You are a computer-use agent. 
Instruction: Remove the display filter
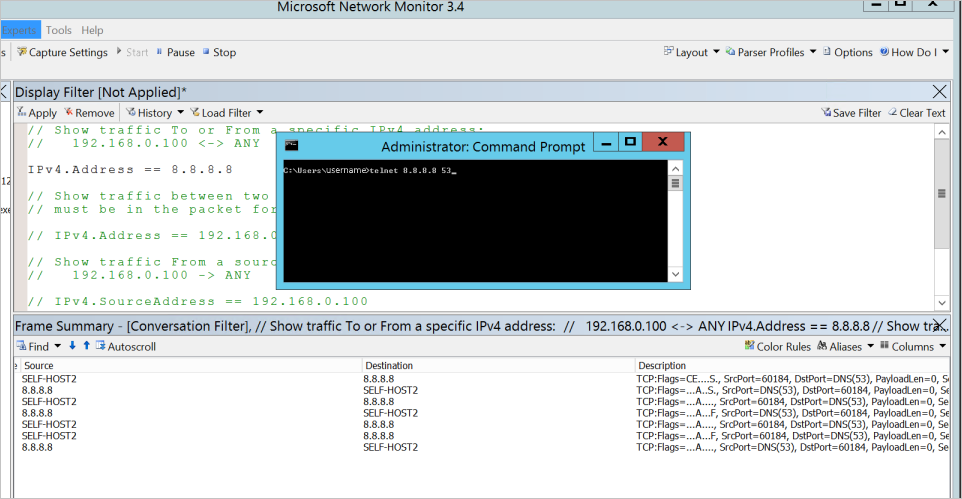click(x=89, y=113)
